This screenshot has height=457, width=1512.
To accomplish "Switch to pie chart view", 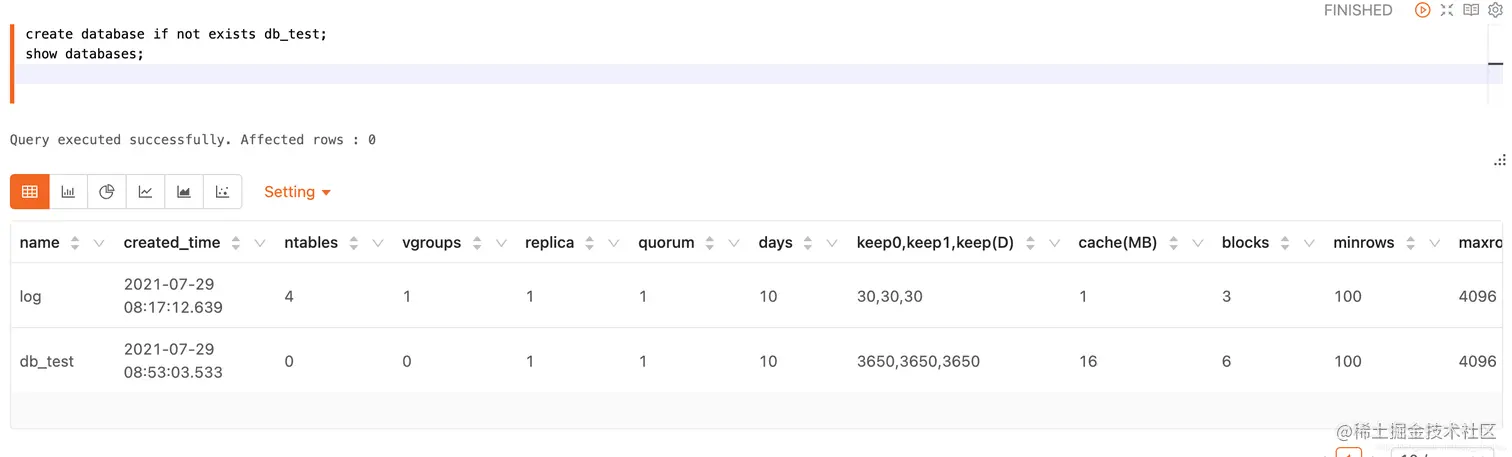I will 107,192.
